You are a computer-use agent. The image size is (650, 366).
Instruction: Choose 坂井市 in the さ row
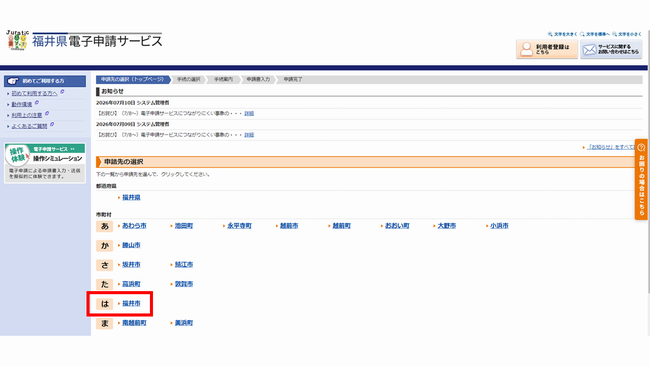pyautogui.click(x=131, y=264)
